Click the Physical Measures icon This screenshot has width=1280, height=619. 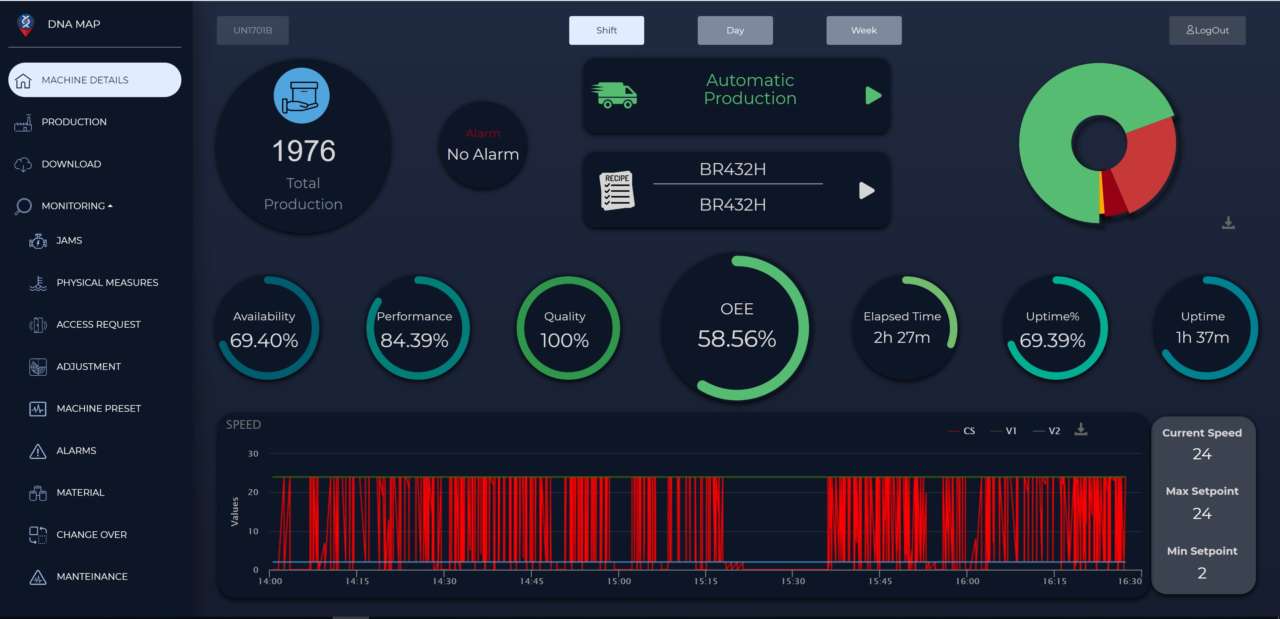click(x=38, y=283)
